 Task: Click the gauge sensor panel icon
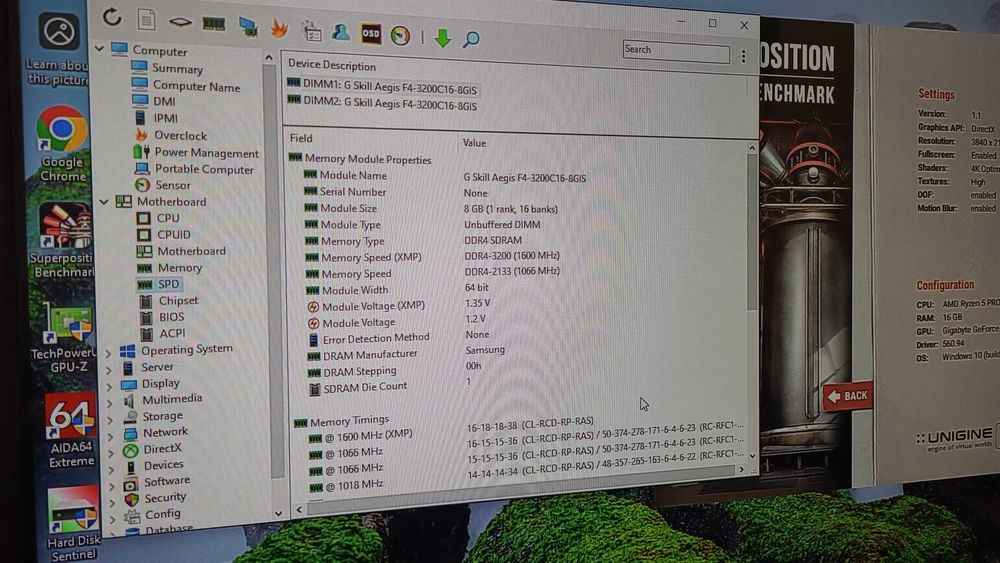(x=401, y=36)
